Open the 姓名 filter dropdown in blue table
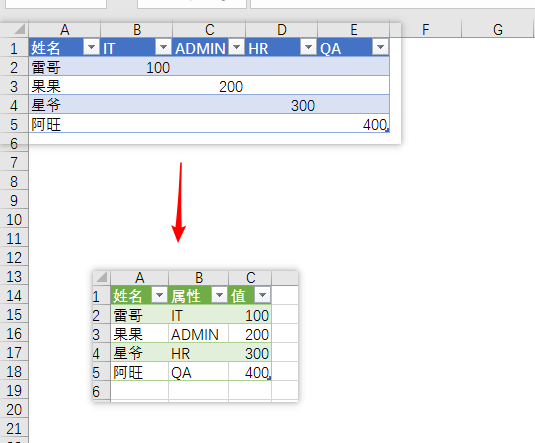Image resolution: width=535 pixels, height=443 pixels. click(91, 47)
